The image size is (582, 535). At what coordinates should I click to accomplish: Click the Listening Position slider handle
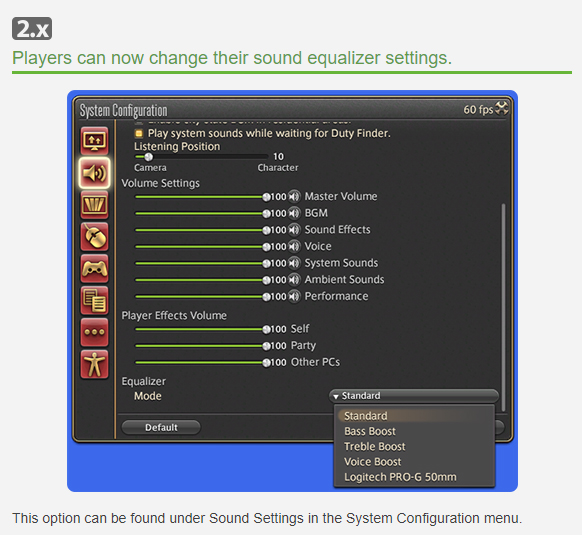click(x=148, y=157)
